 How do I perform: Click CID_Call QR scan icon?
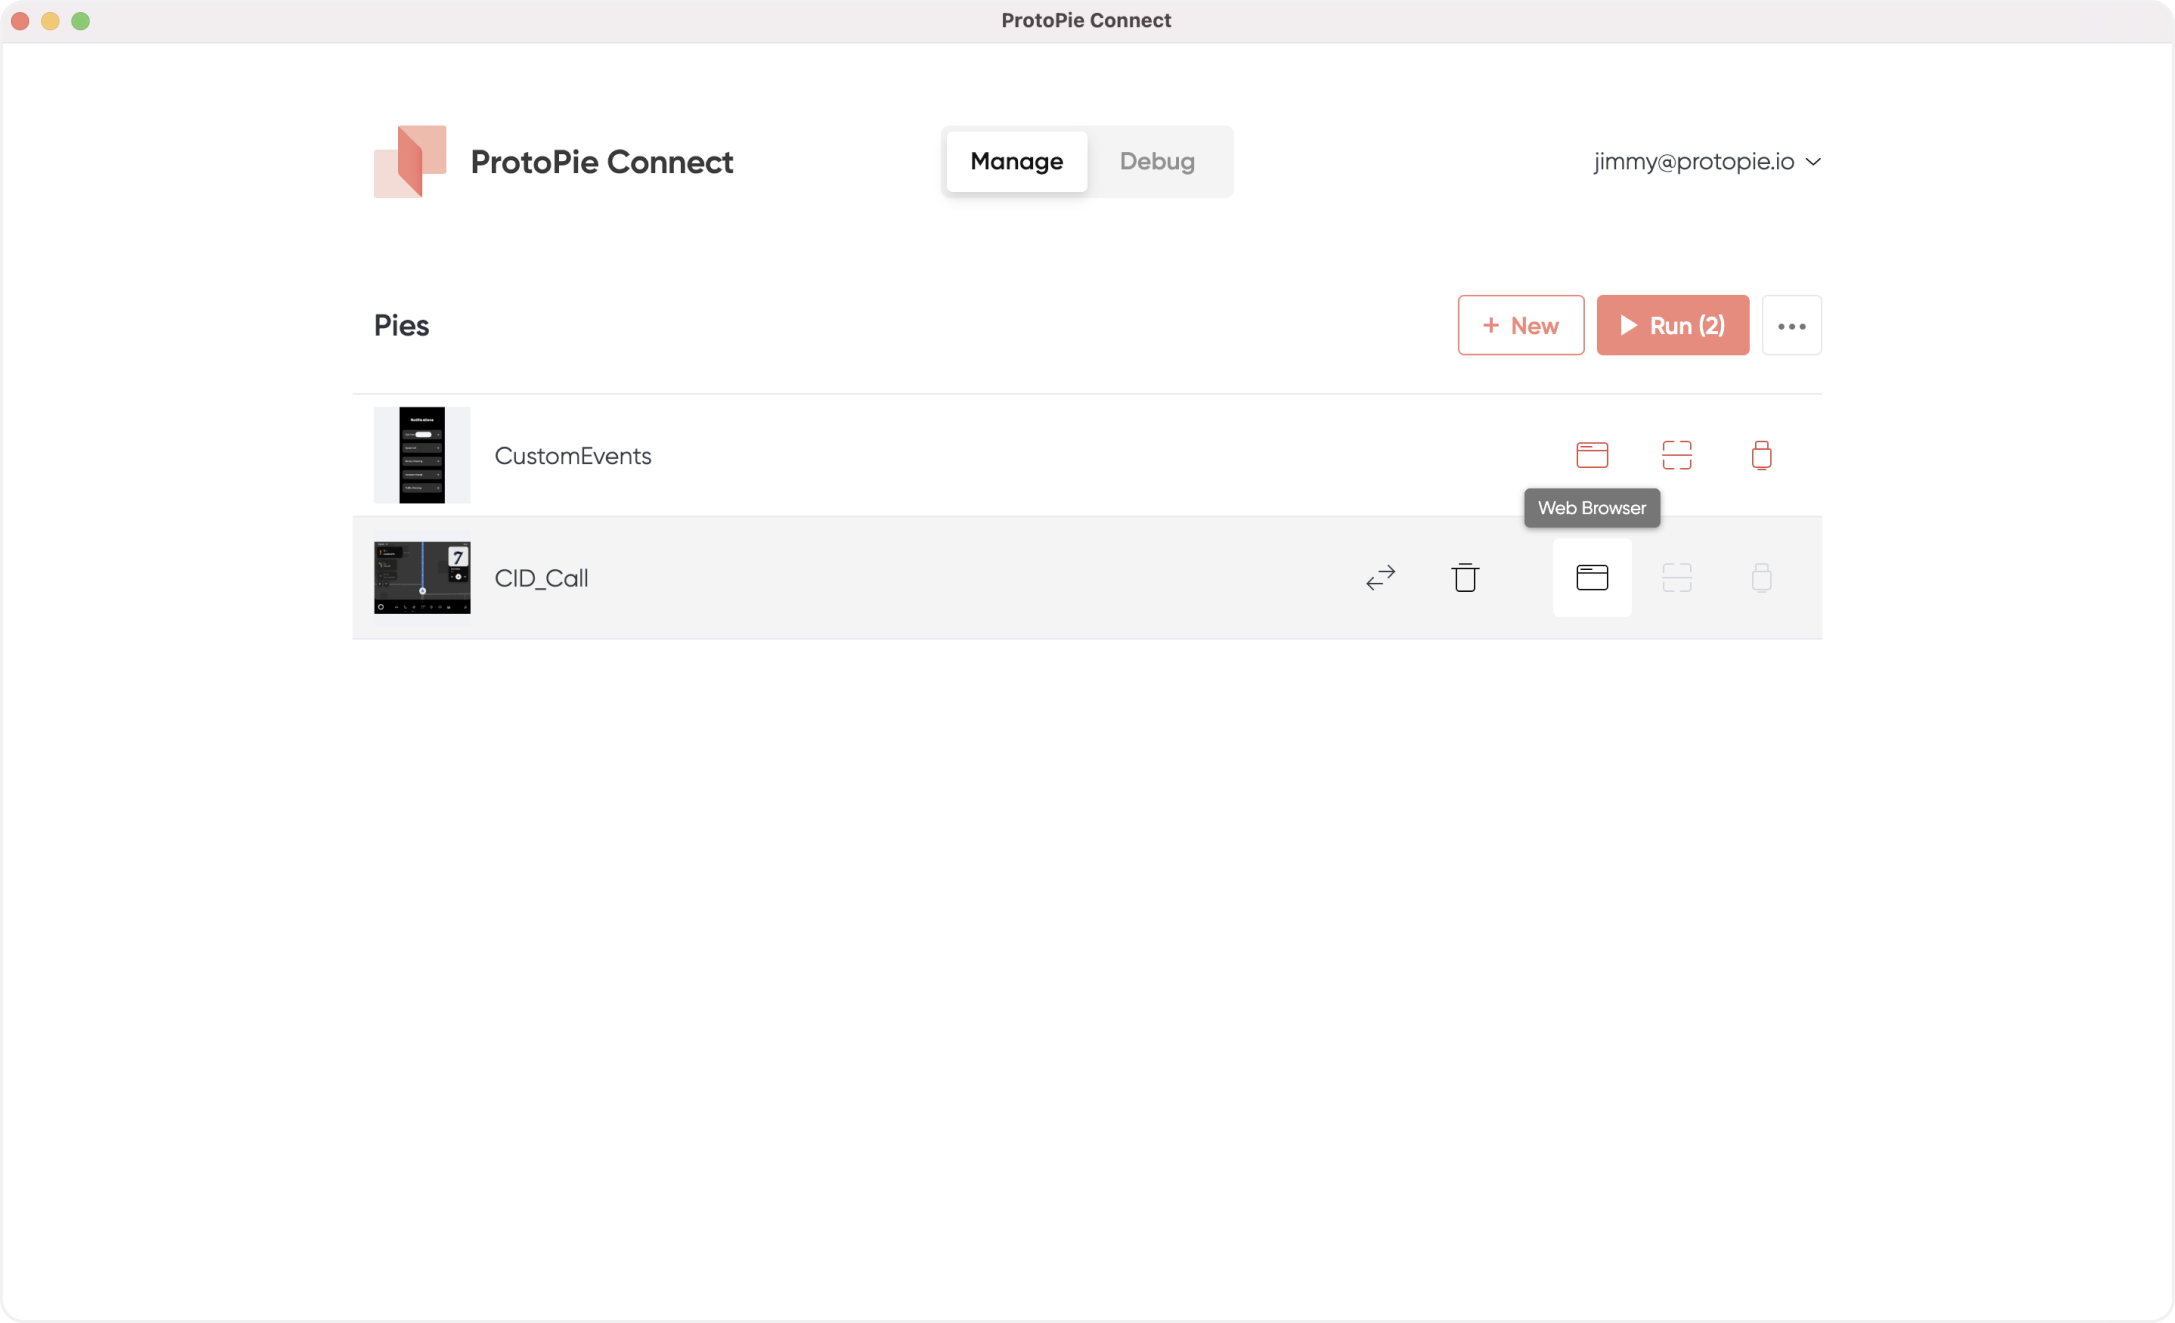pyautogui.click(x=1677, y=577)
